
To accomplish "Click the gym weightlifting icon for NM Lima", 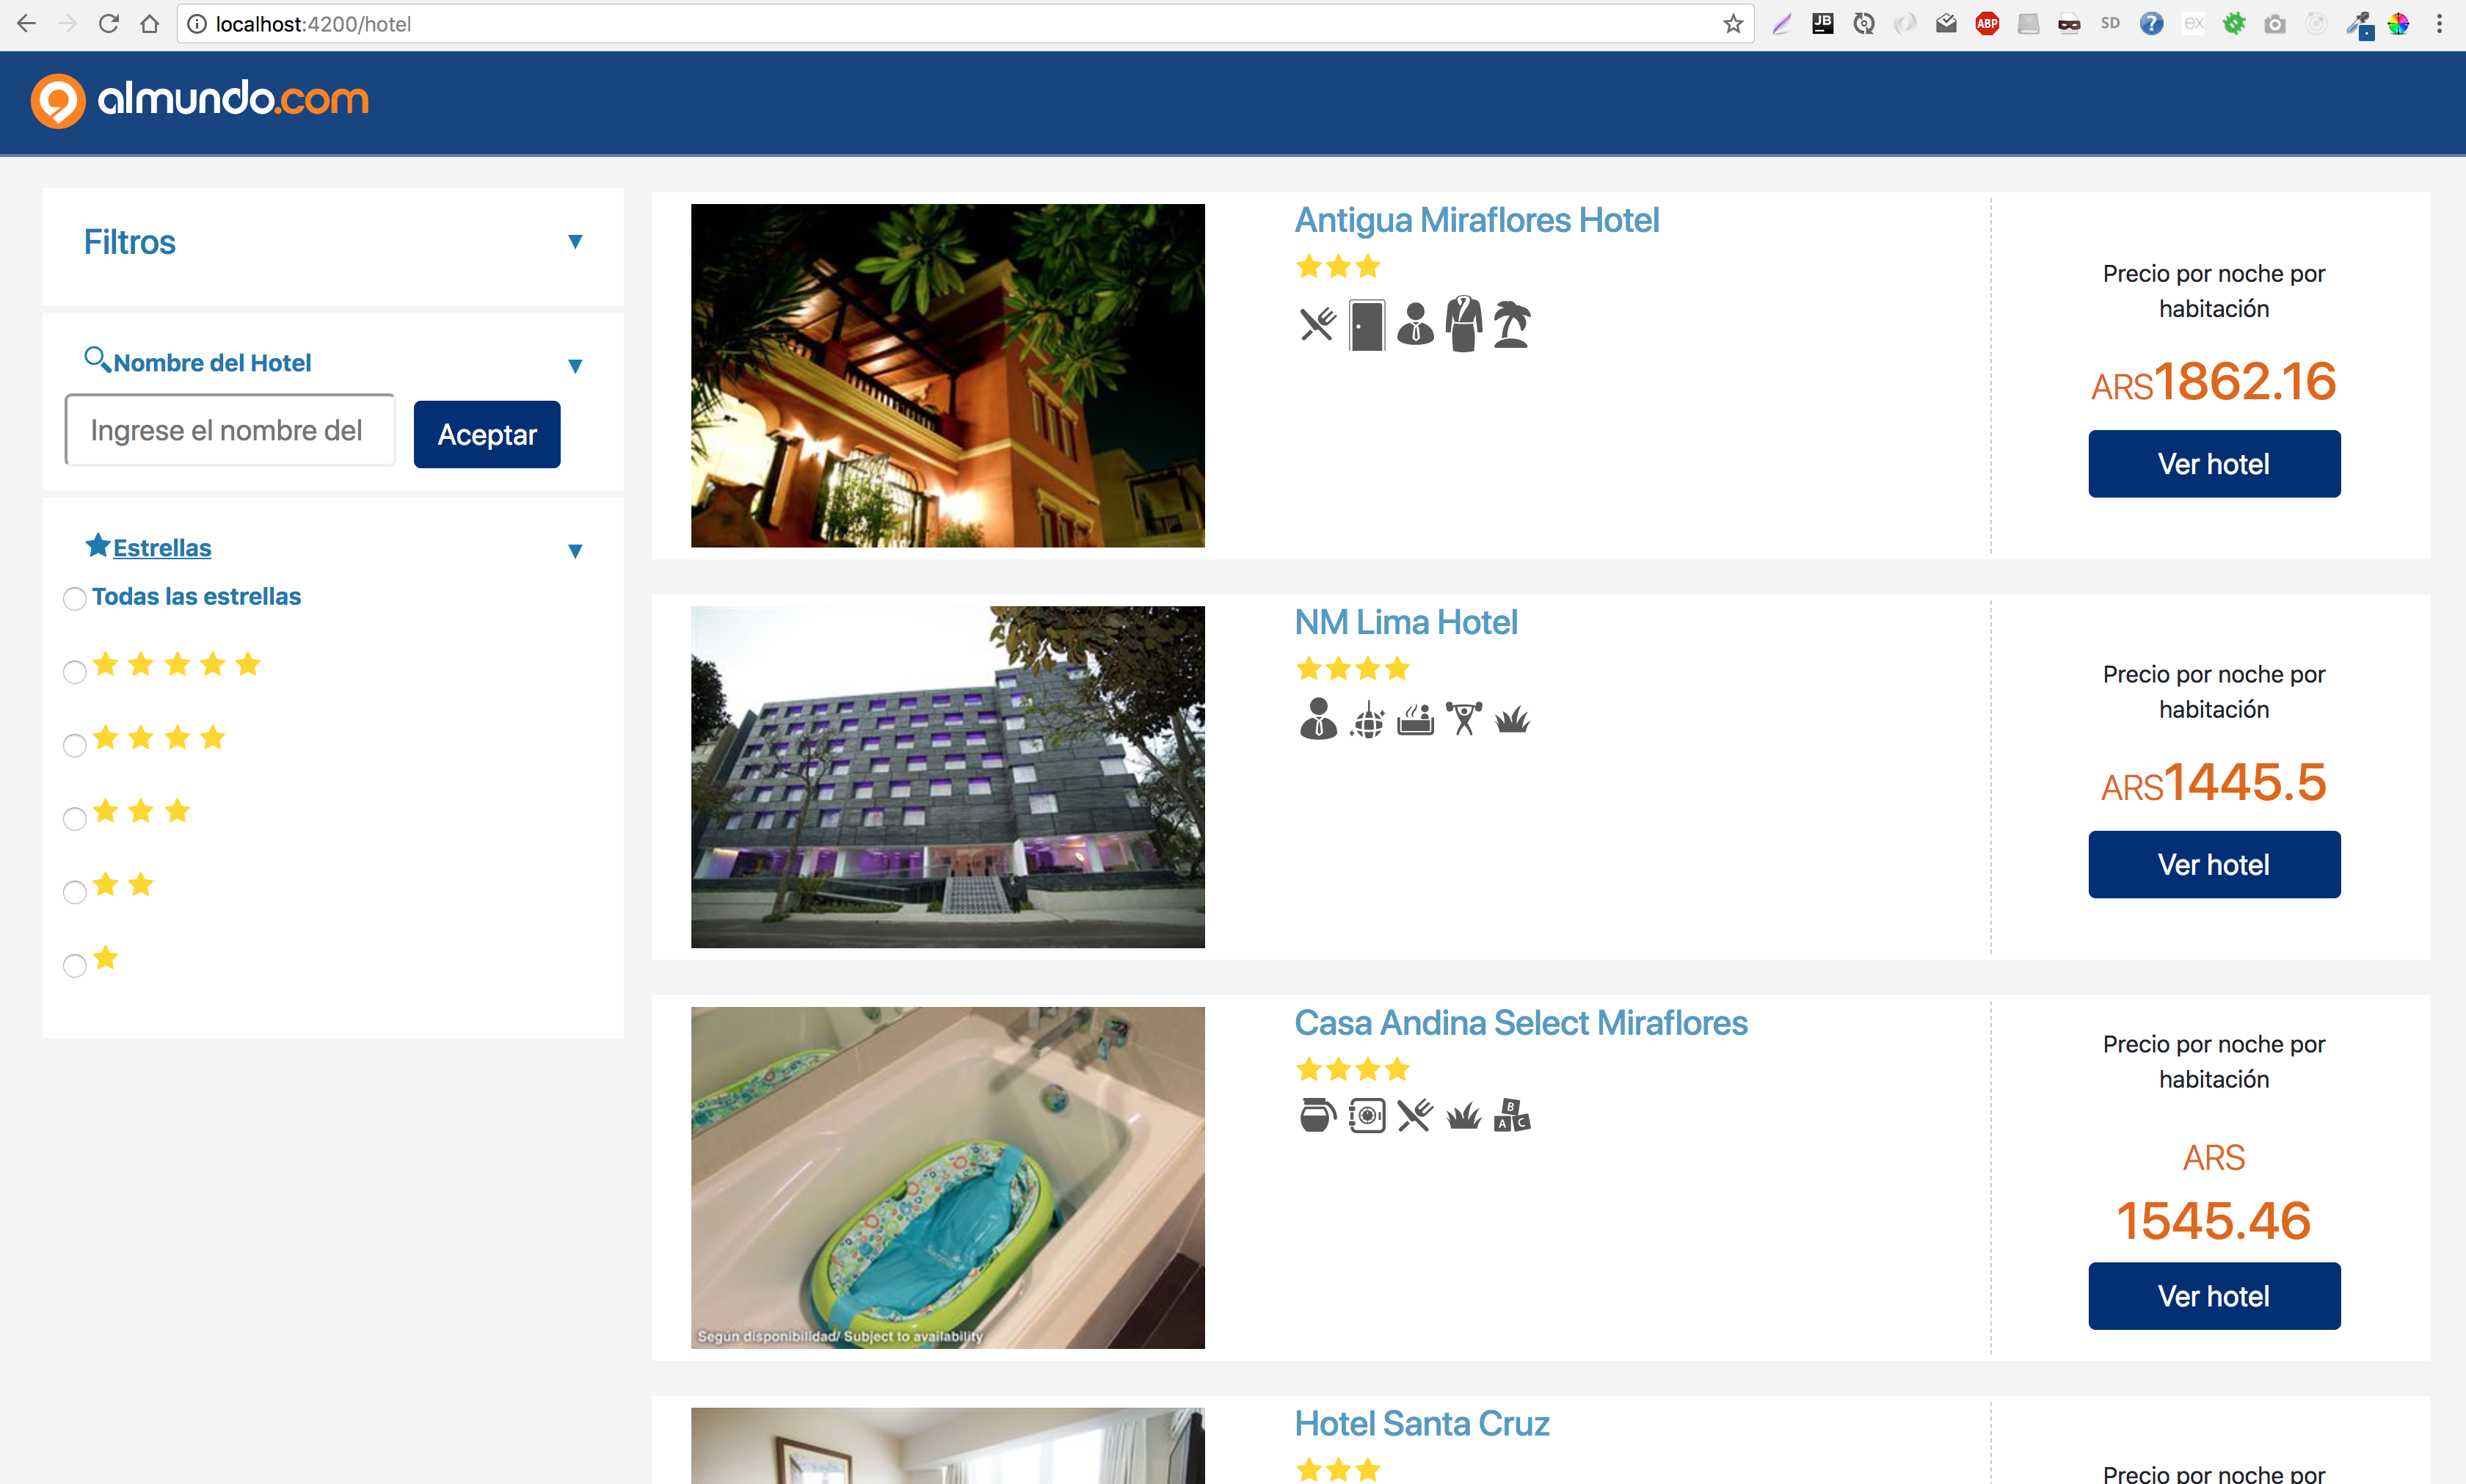I will click(x=1463, y=719).
